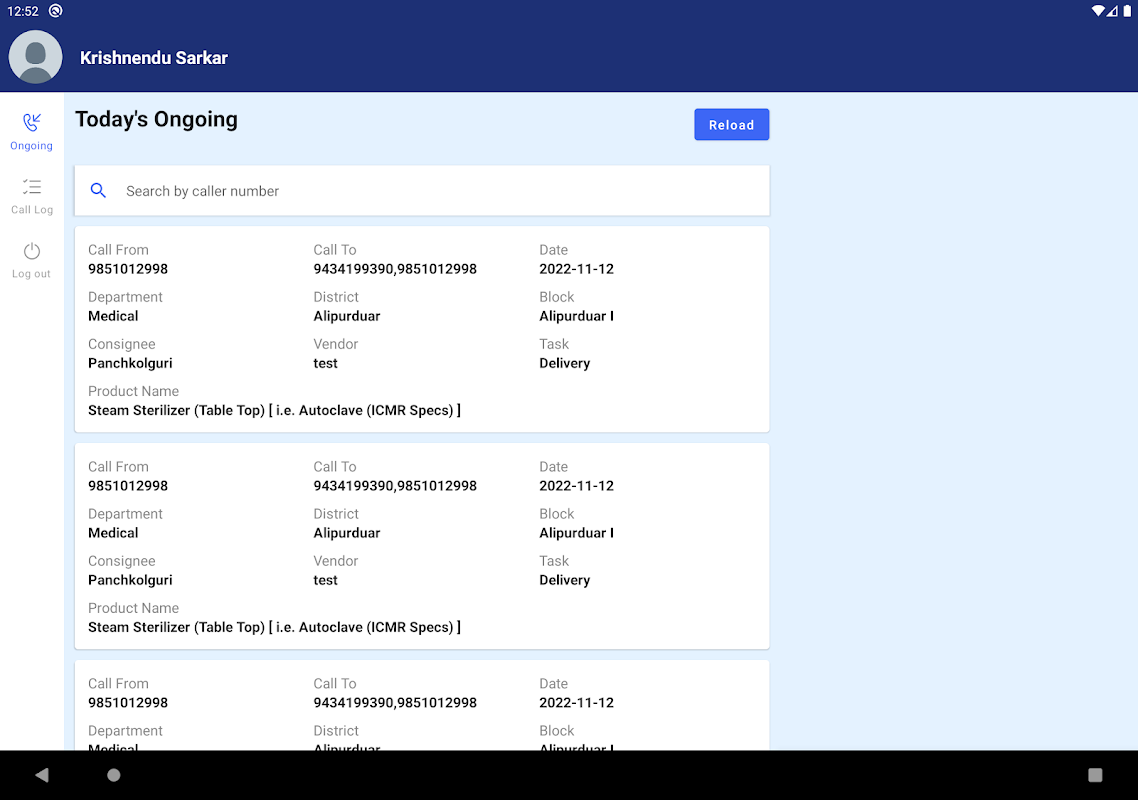This screenshot has height=800, width=1138.
Task: Click vendor test in second card
Action: [325, 580]
